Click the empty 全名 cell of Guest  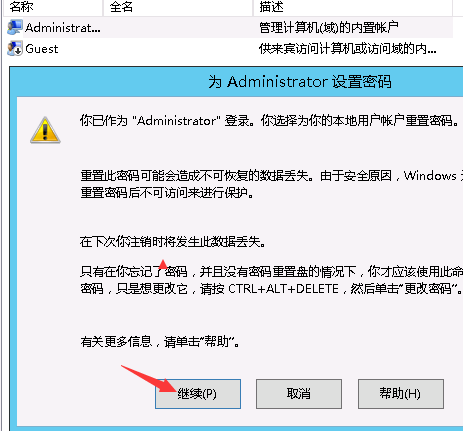(178, 49)
